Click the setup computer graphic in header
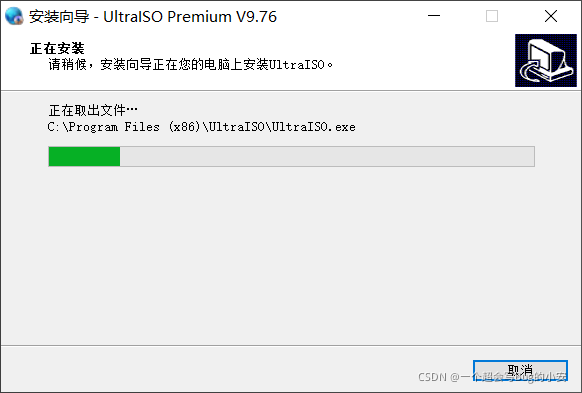The image size is (582, 393). coord(546,60)
